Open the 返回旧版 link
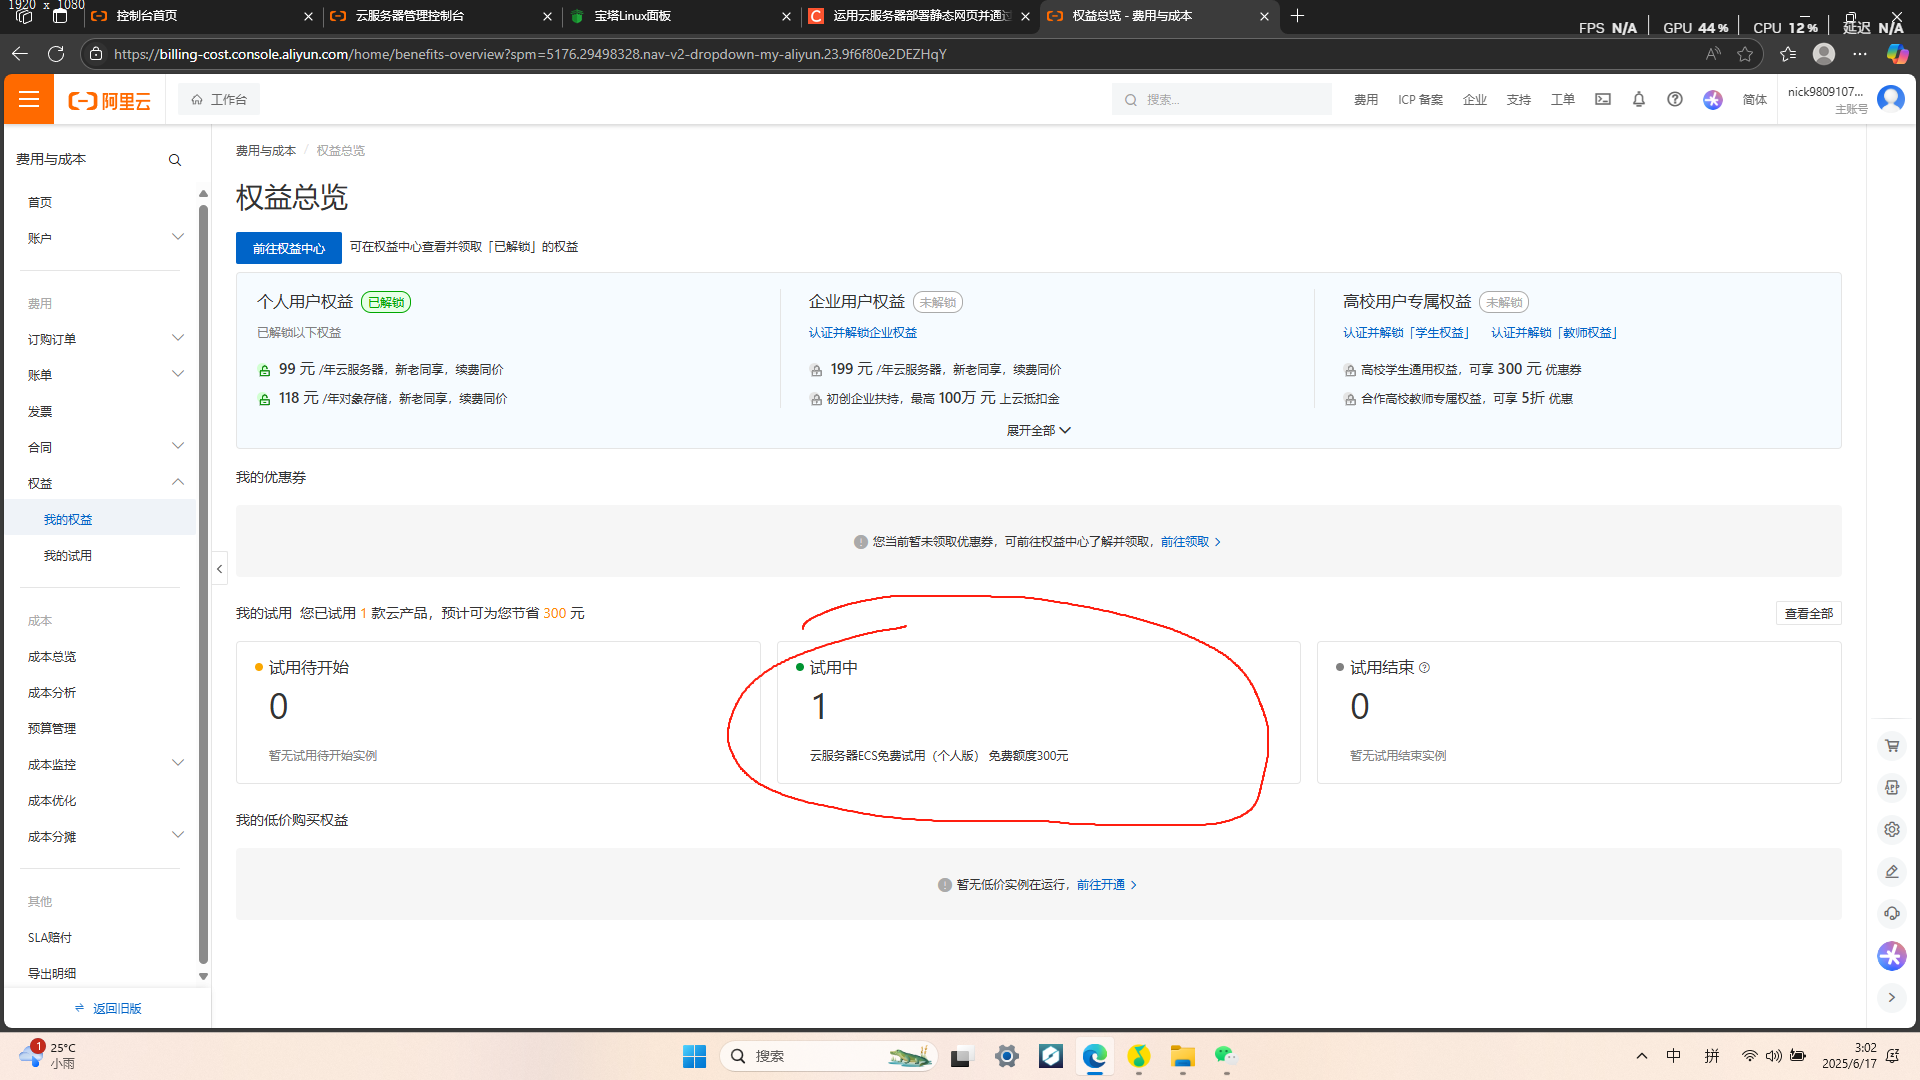Screen dimensions: 1920x1080 pos(108,1008)
